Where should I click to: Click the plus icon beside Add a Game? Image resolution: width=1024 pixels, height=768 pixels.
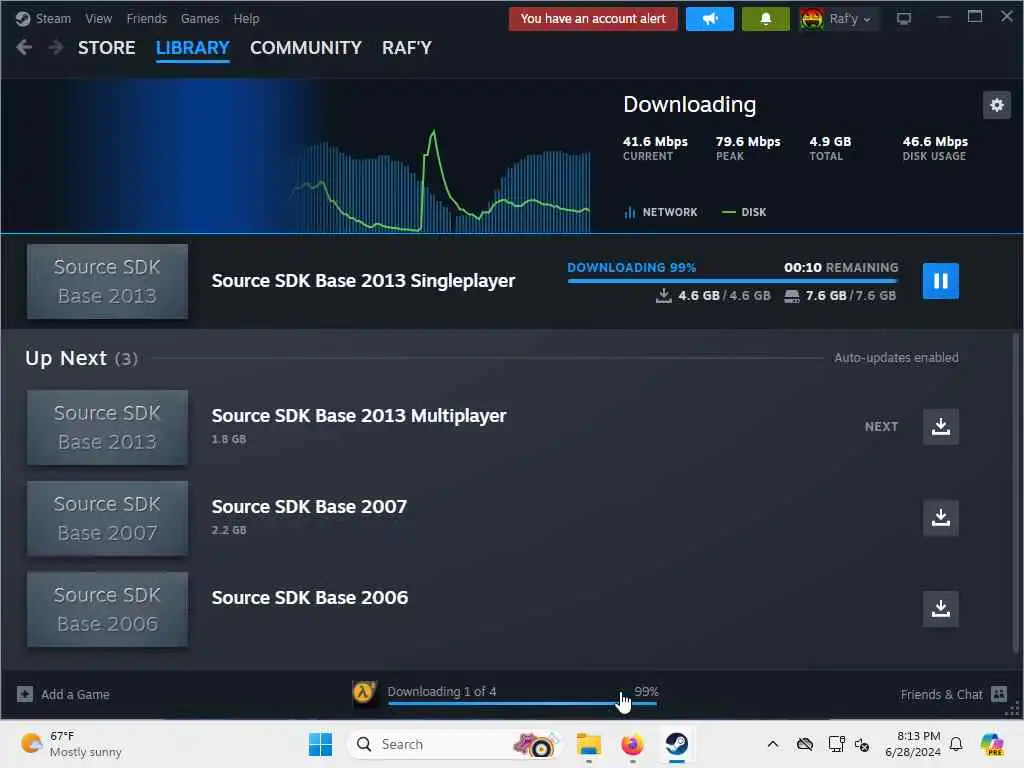(x=25, y=694)
